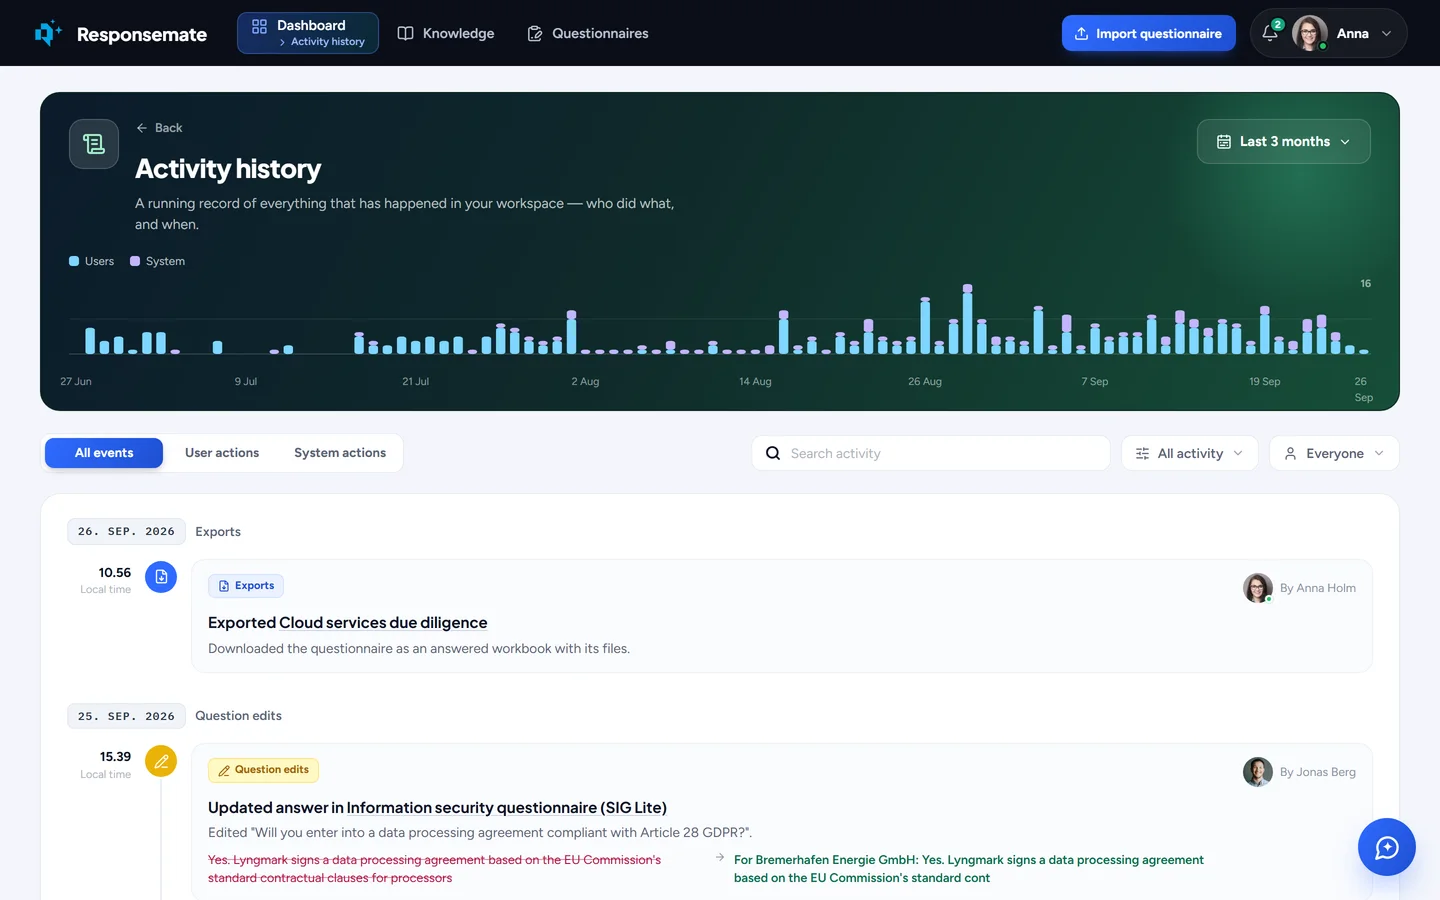Image resolution: width=1440 pixels, height=900 pixels.
Task: Click the Import questionnaire button
Action: click(1149, 33)
